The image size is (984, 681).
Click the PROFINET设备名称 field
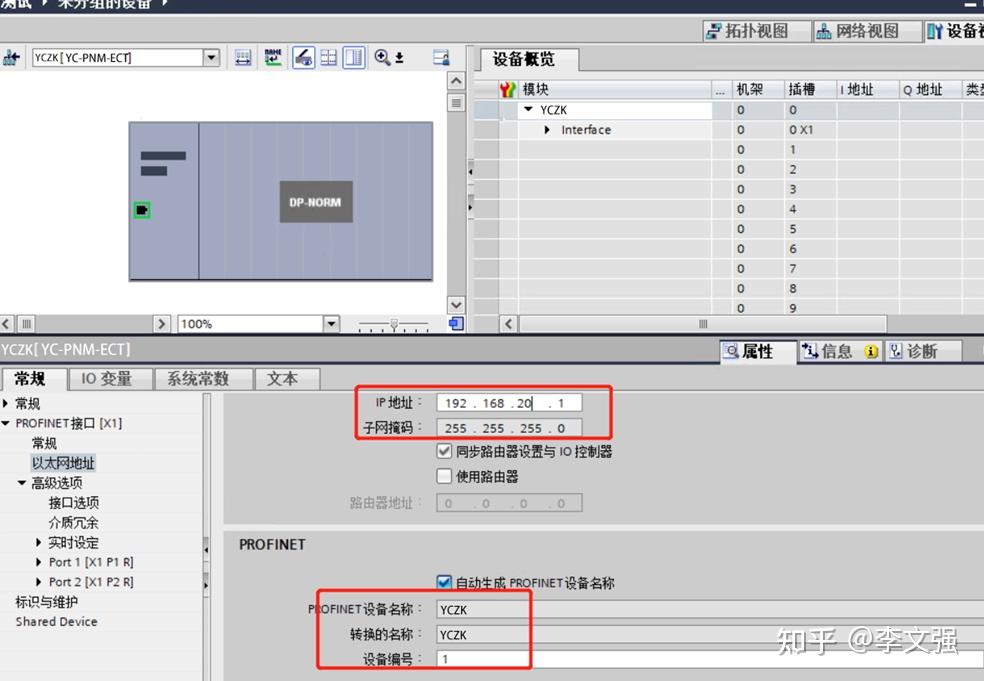click(710, 609)
